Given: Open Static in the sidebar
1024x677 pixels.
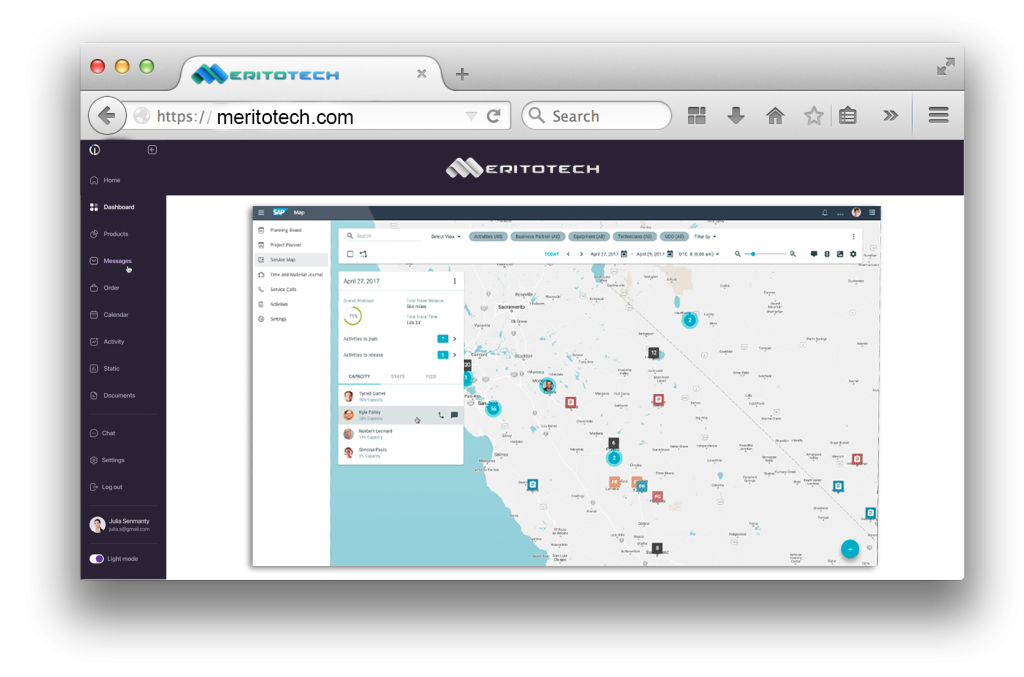Looking at the screenshot, I should [104, 368].
